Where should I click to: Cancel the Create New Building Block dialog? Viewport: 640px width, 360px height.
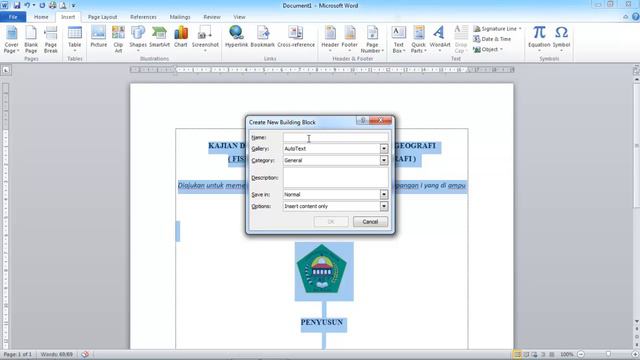pos(370,222)
